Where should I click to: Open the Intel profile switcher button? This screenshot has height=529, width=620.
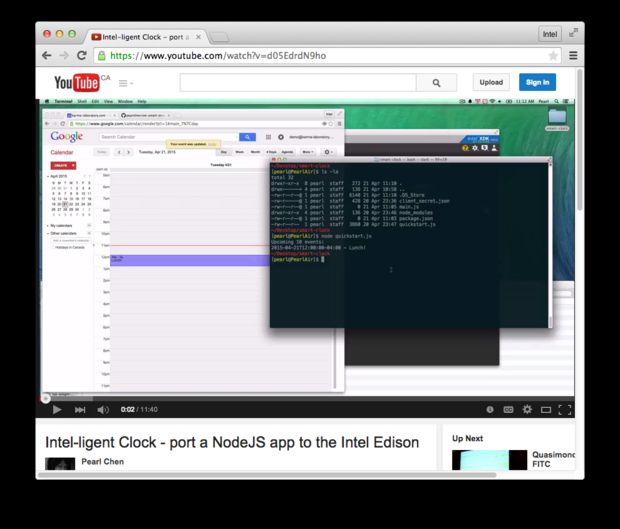point(550,34)
